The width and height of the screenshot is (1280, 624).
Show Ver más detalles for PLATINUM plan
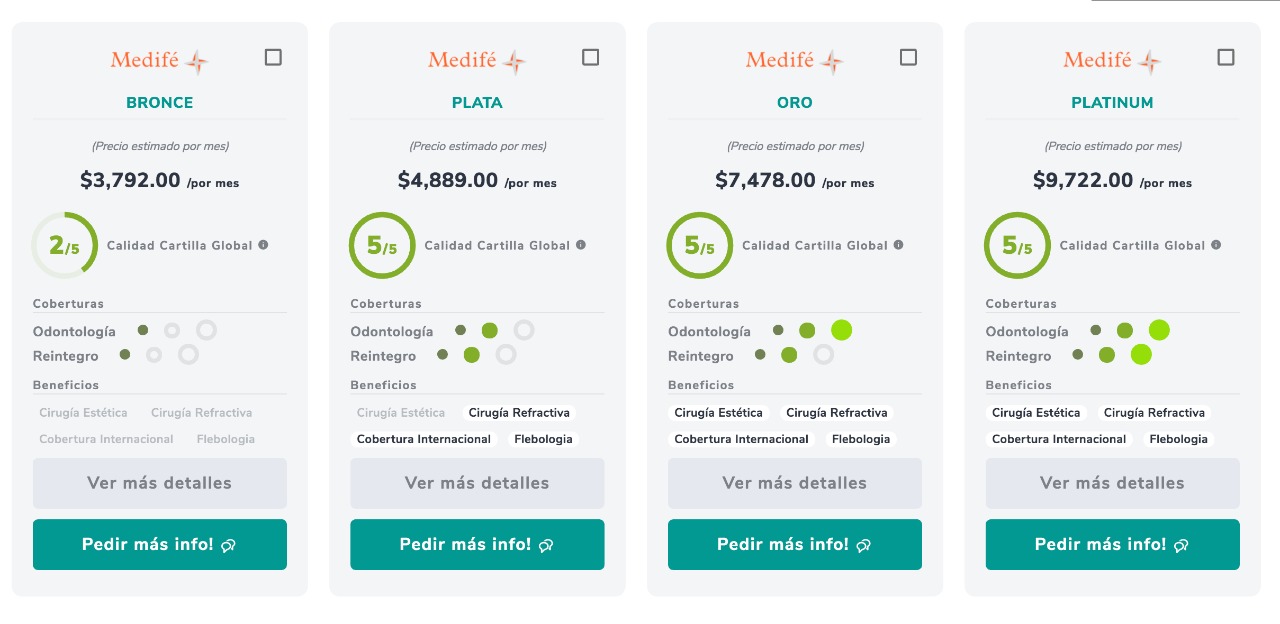click(1112, 483)
